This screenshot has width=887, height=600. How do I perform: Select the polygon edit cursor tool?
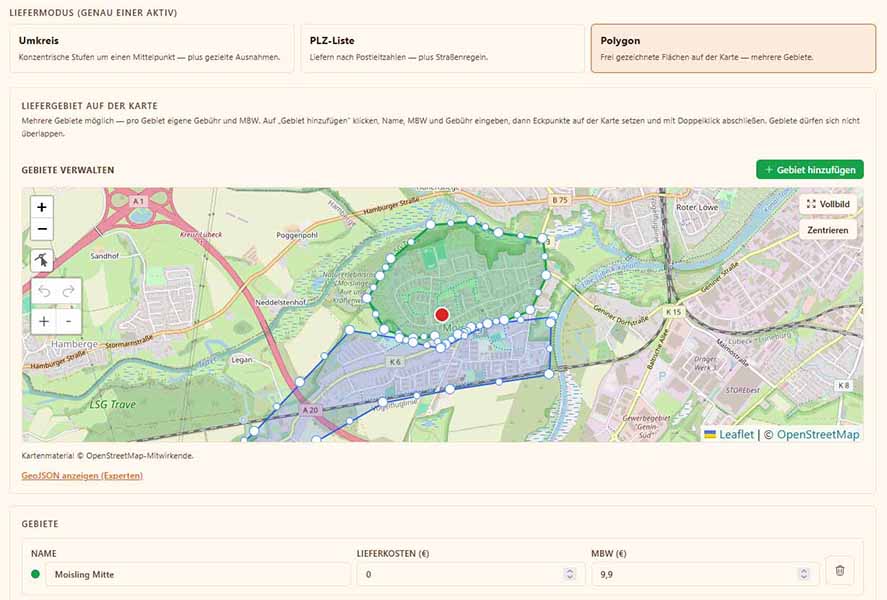click(x=42, y=260)
